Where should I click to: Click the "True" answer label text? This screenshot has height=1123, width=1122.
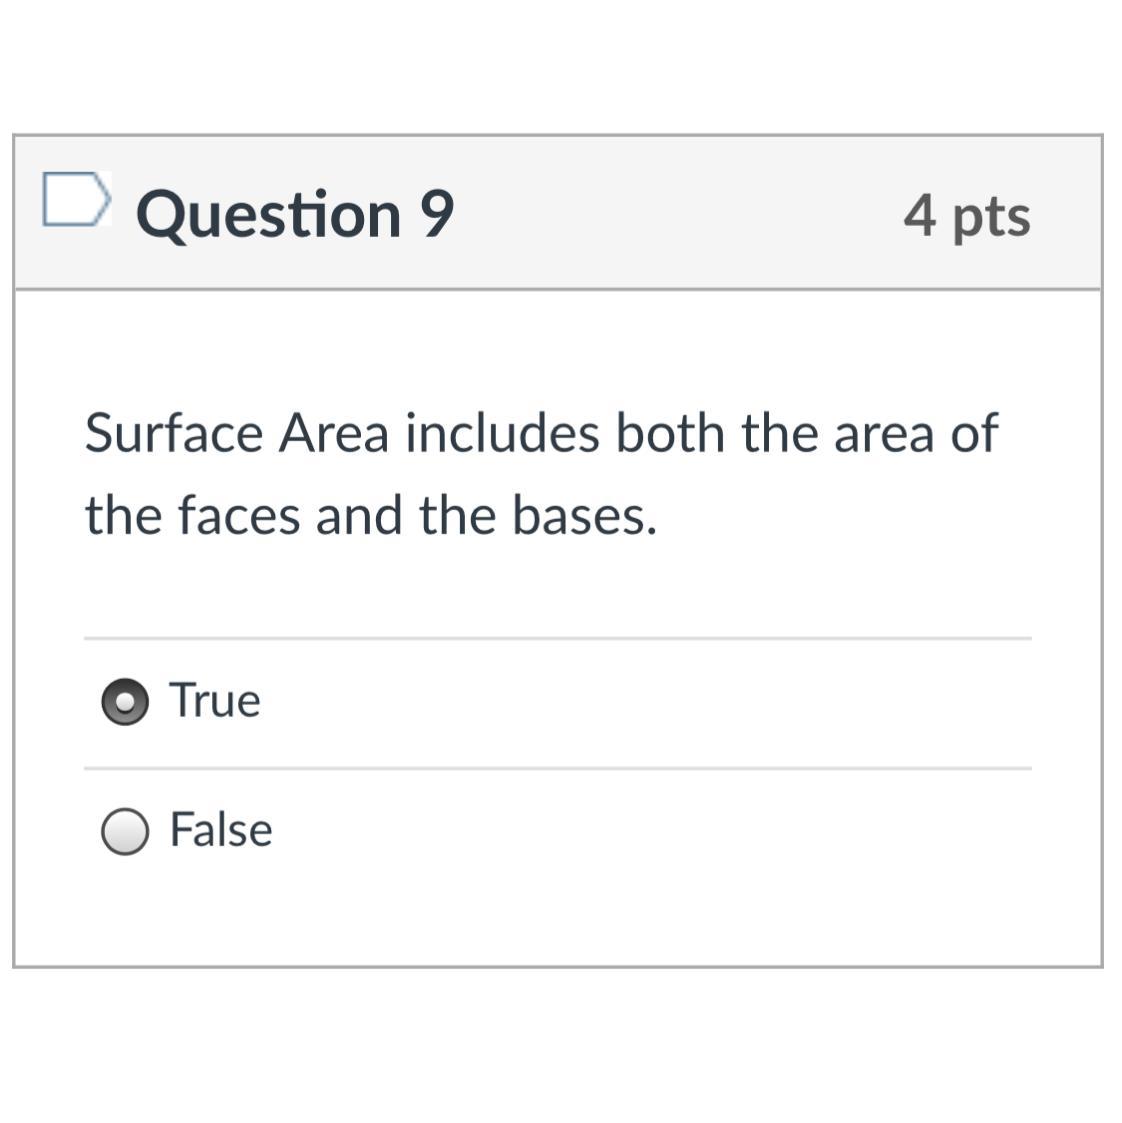point(215,700)
